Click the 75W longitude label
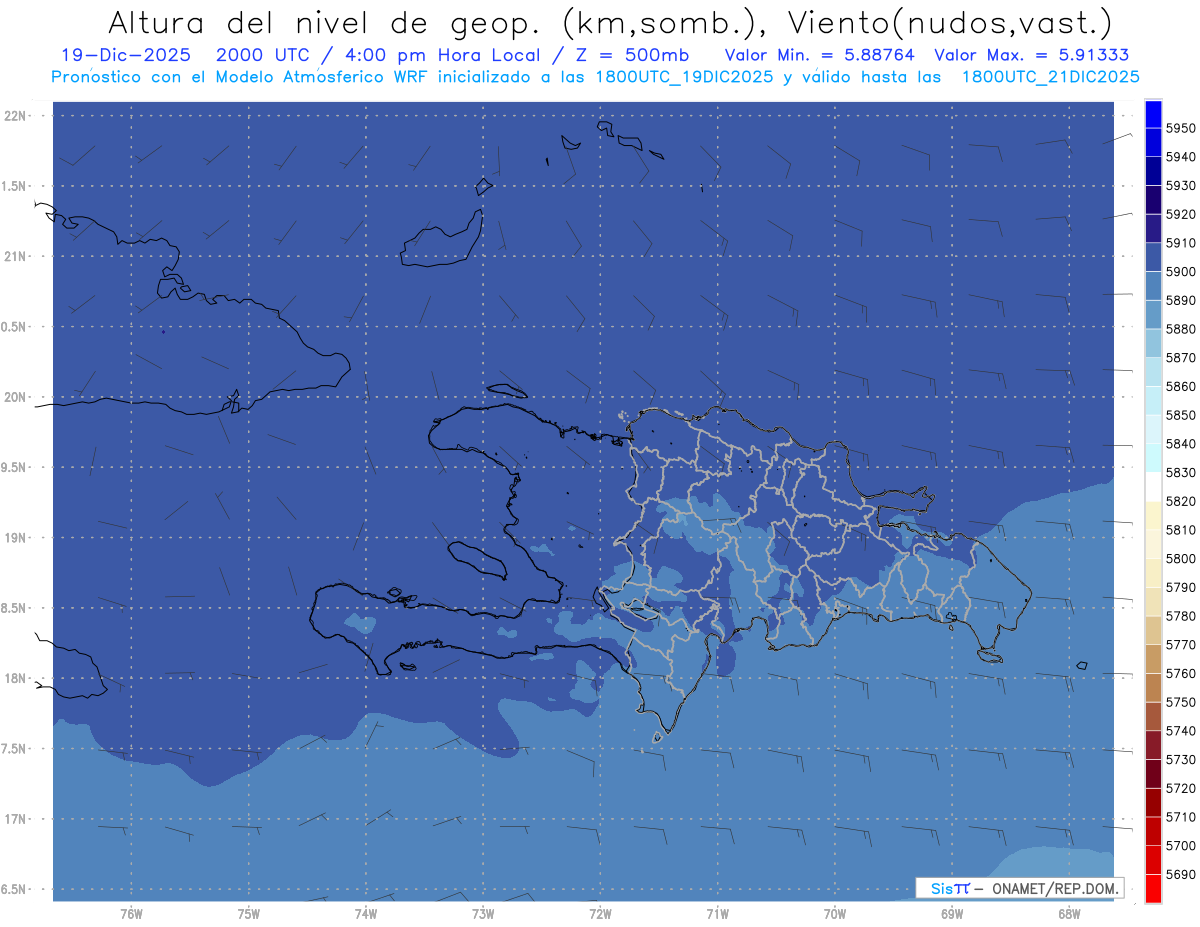Screen dimensions: 1200x927 click(249, 914)
